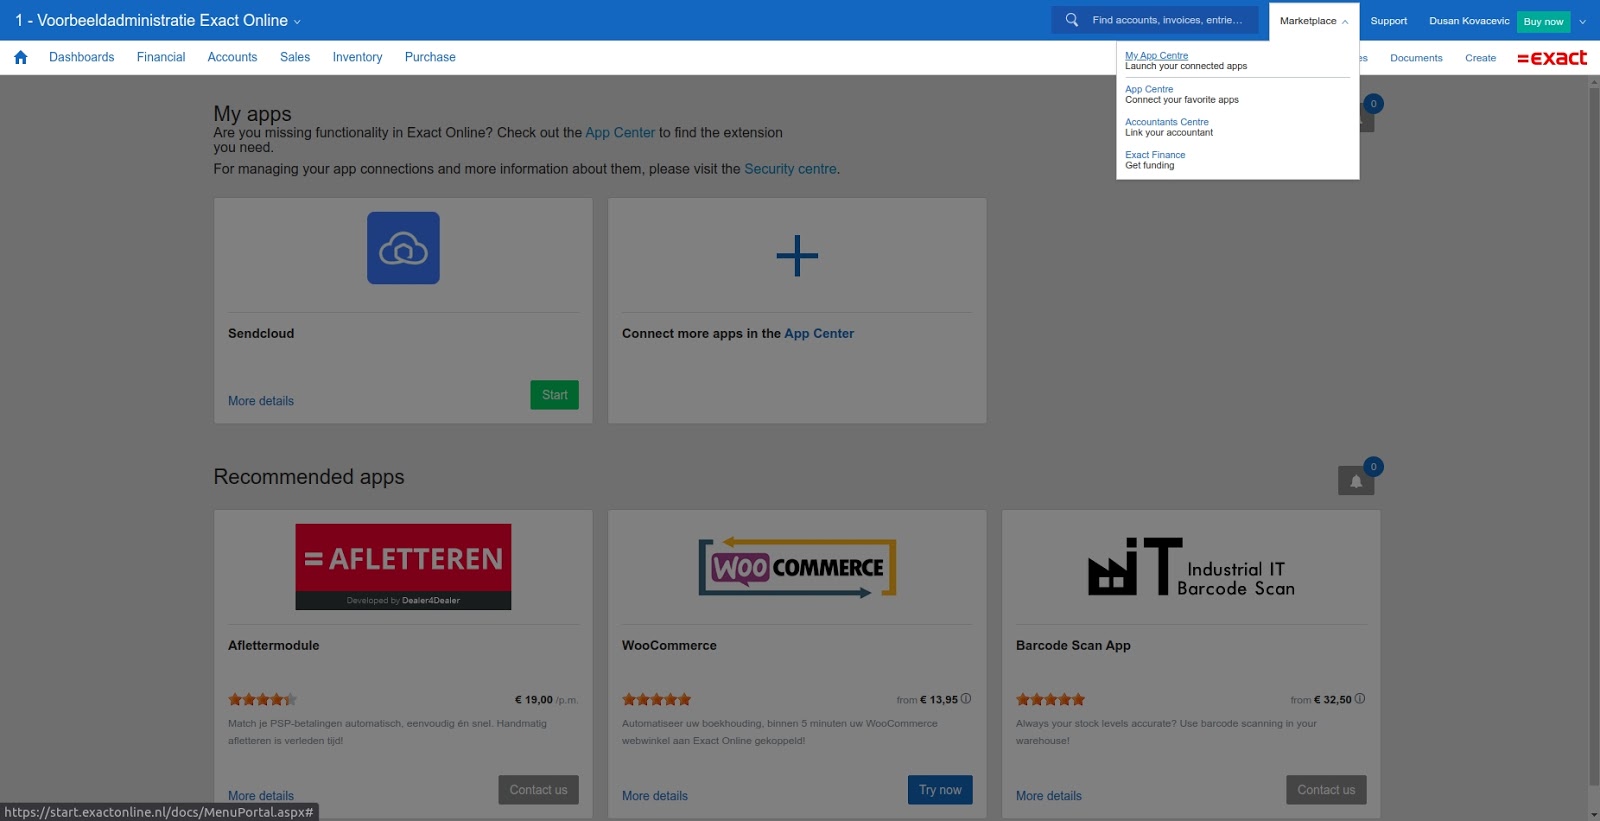Expand the user account chevron
This screenshot has width=1600, height=821.
click(x=1582, y=22)
